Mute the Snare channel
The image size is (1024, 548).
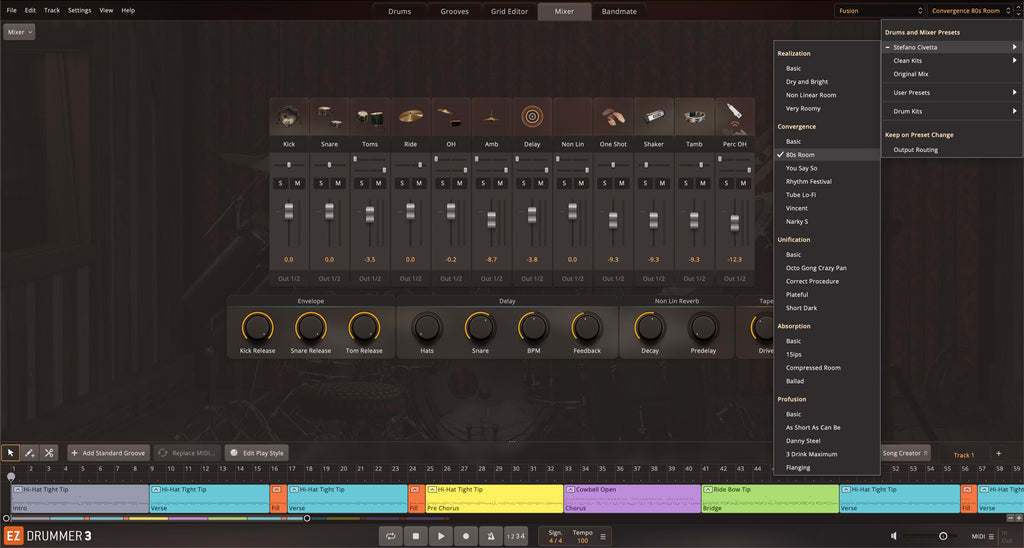338,183
